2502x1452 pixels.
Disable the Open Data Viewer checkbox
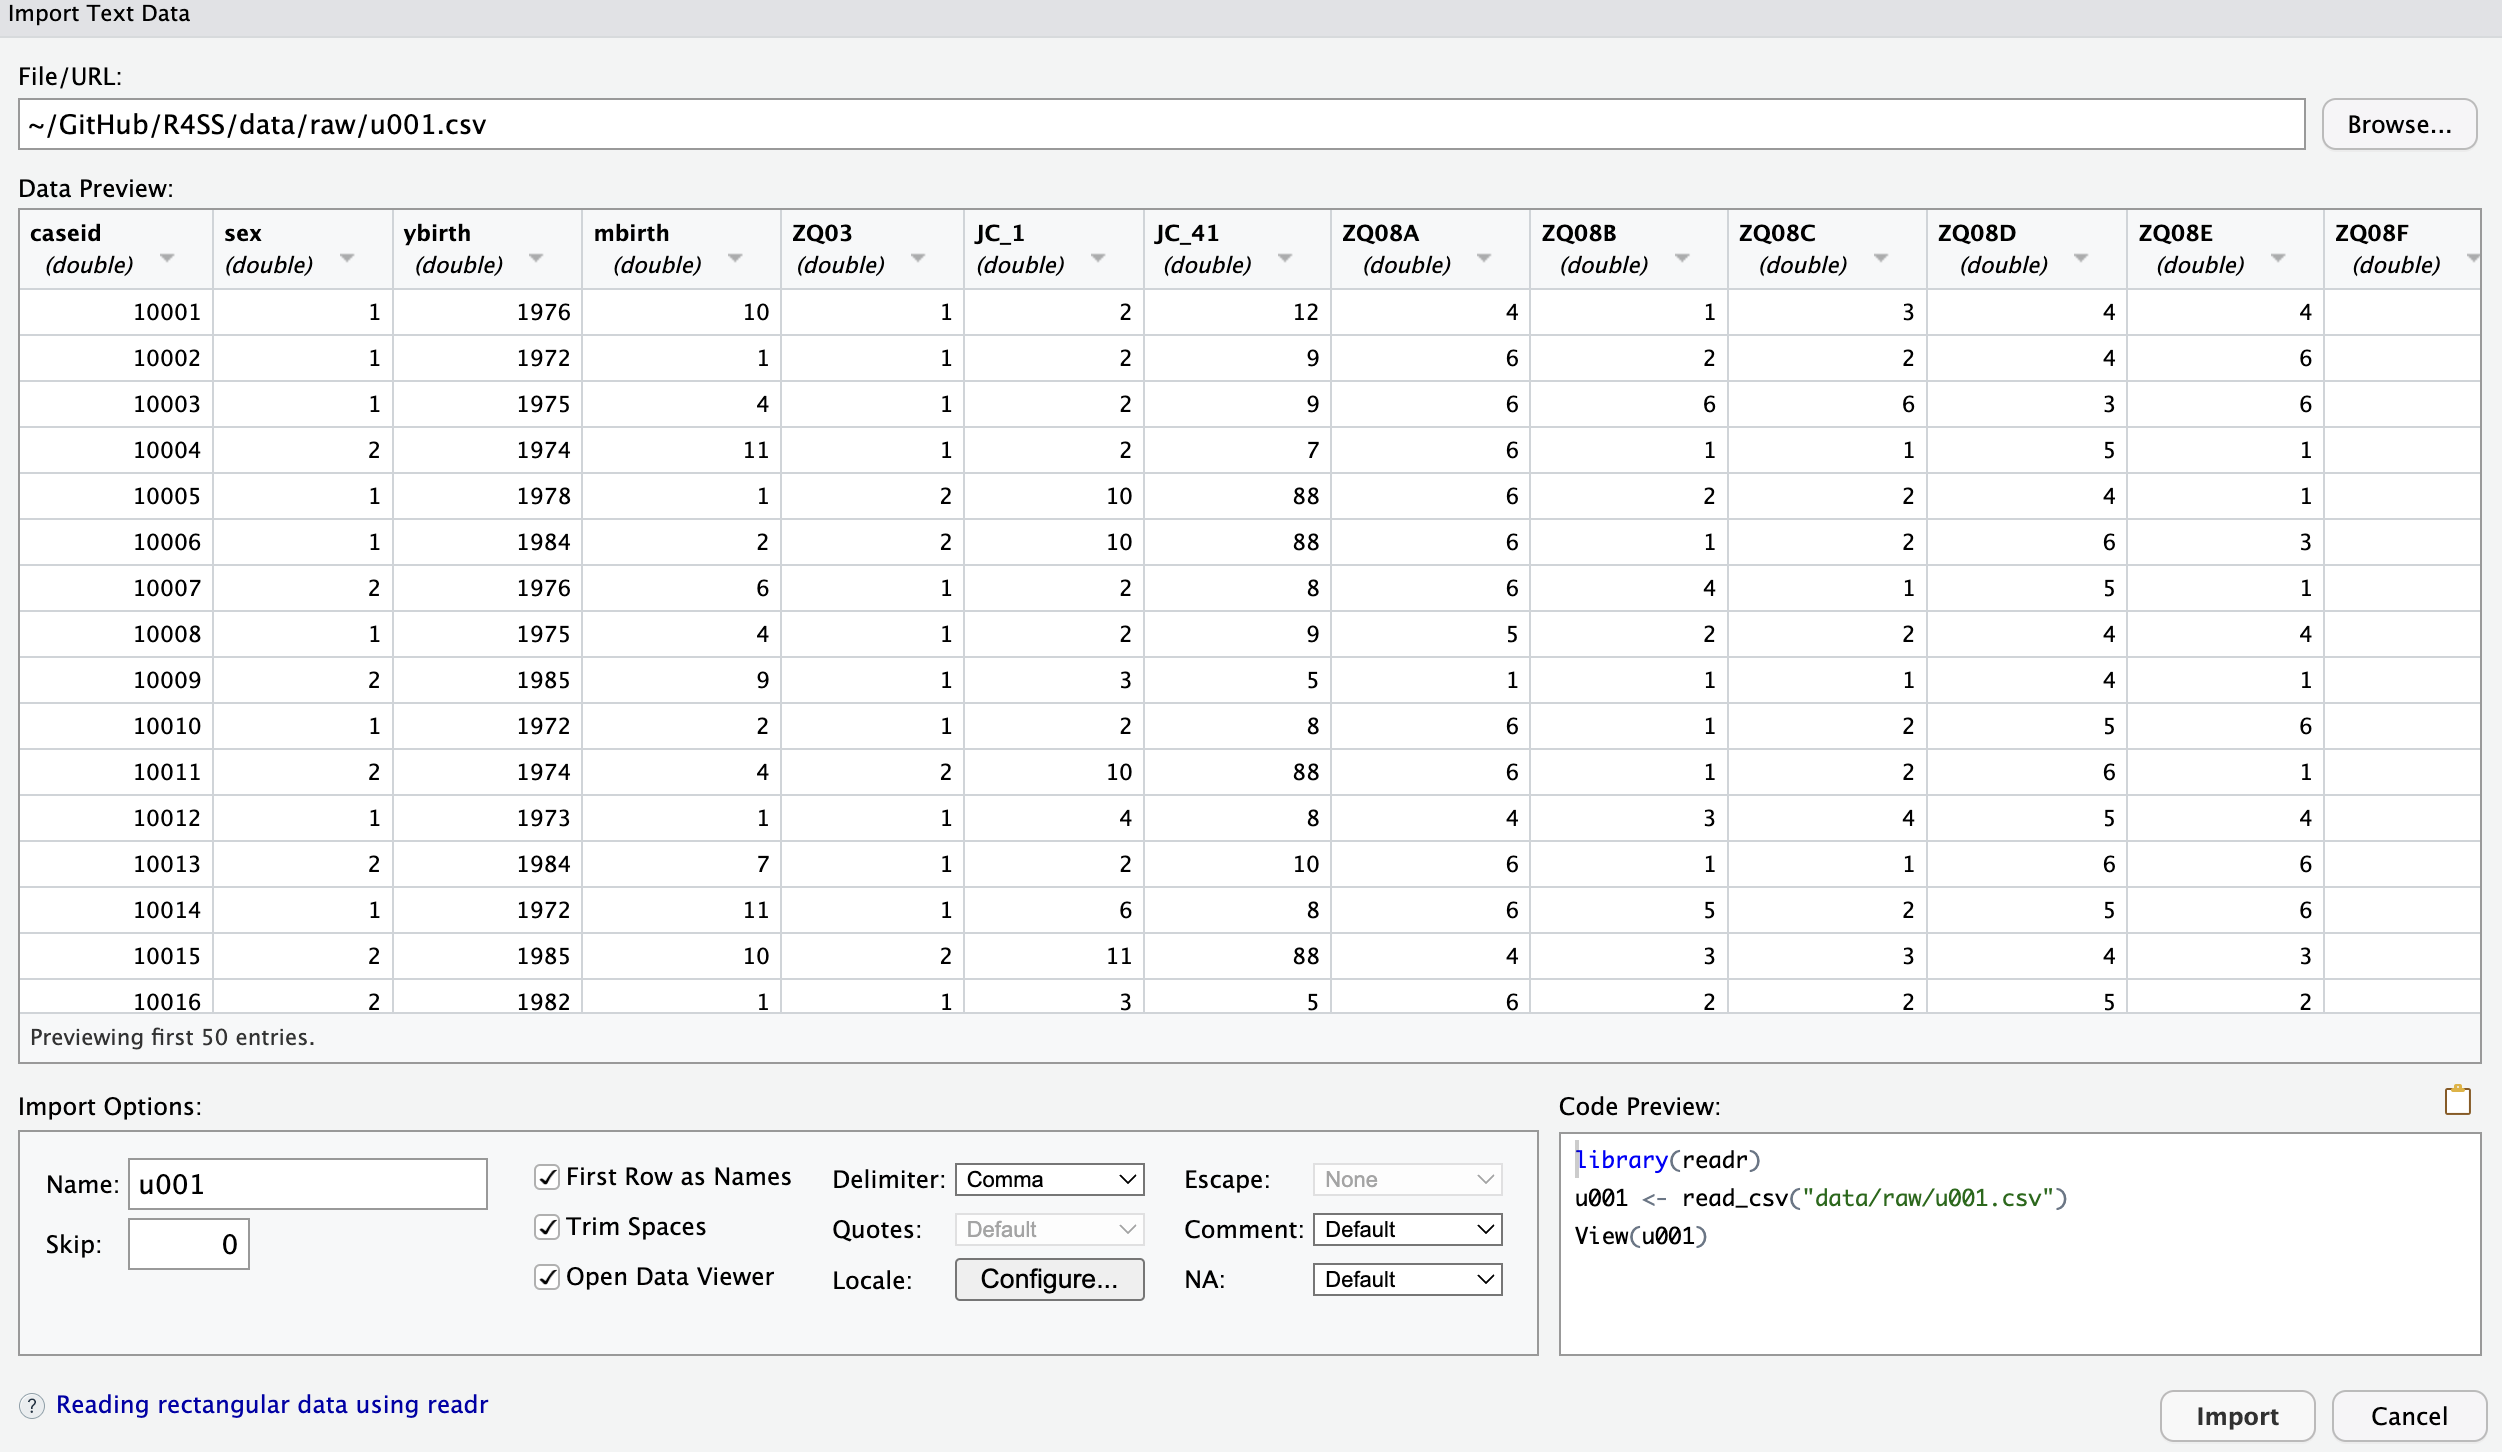(x=547, y=1277)
